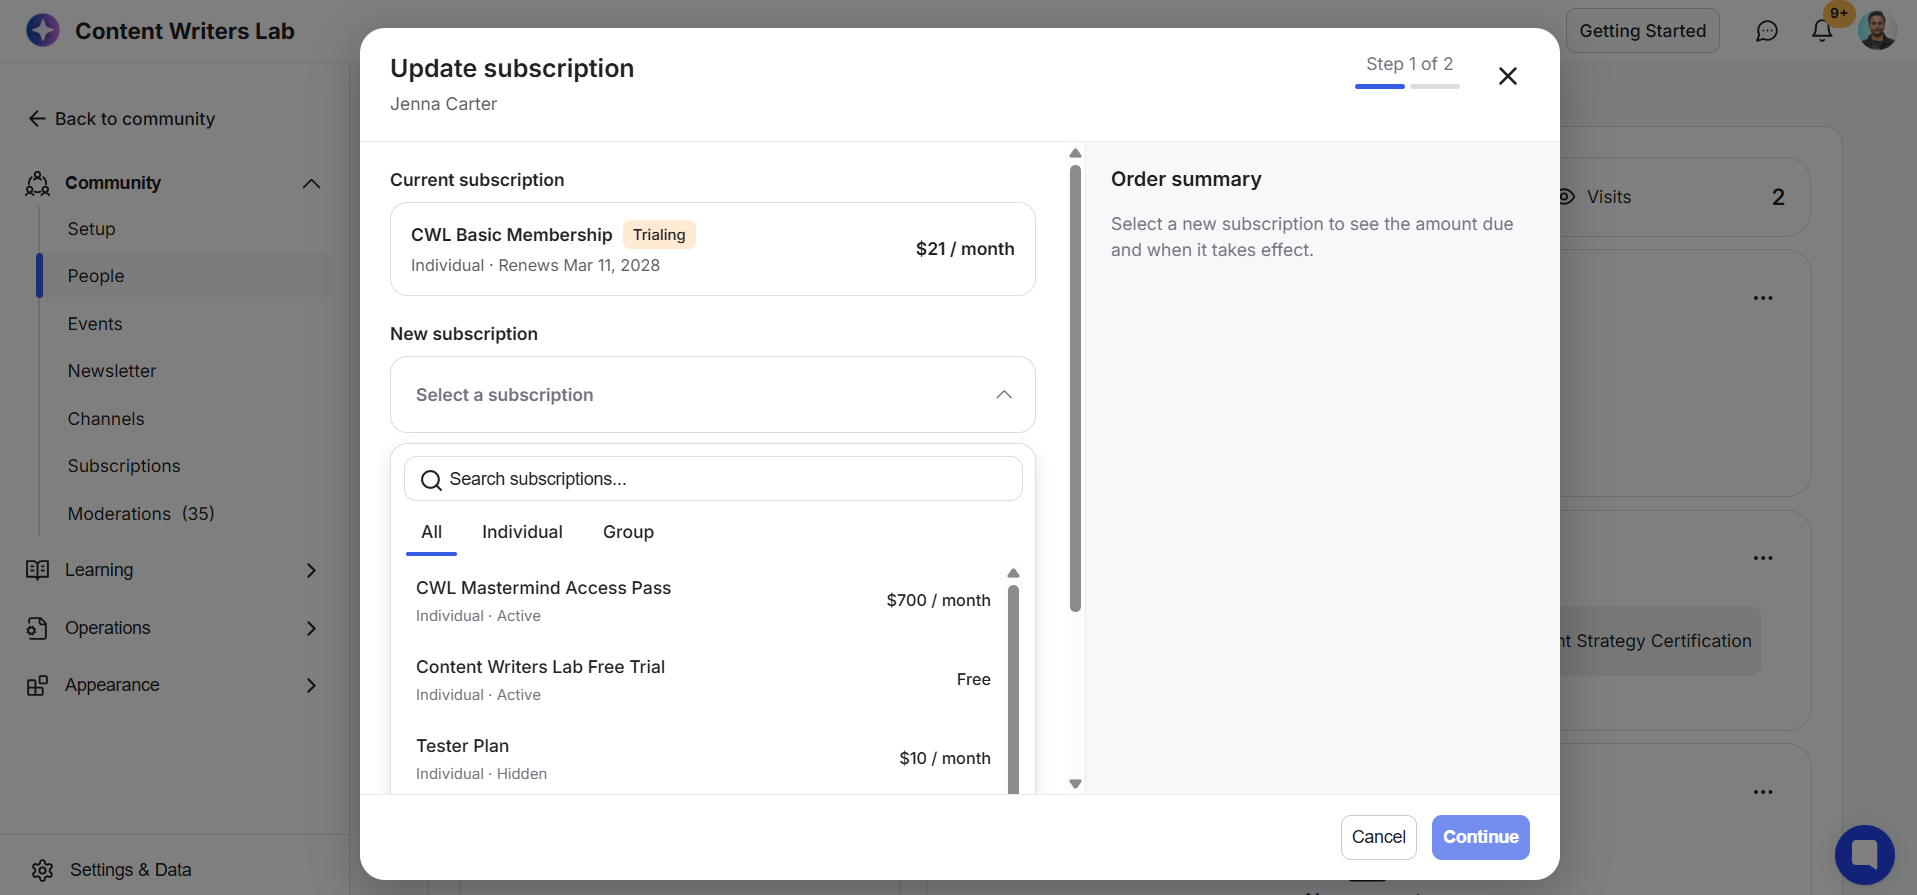This screenshot has width=1917, height=895.
Task: Click the Back to community arrow link
Action: (x=121, y=119)
